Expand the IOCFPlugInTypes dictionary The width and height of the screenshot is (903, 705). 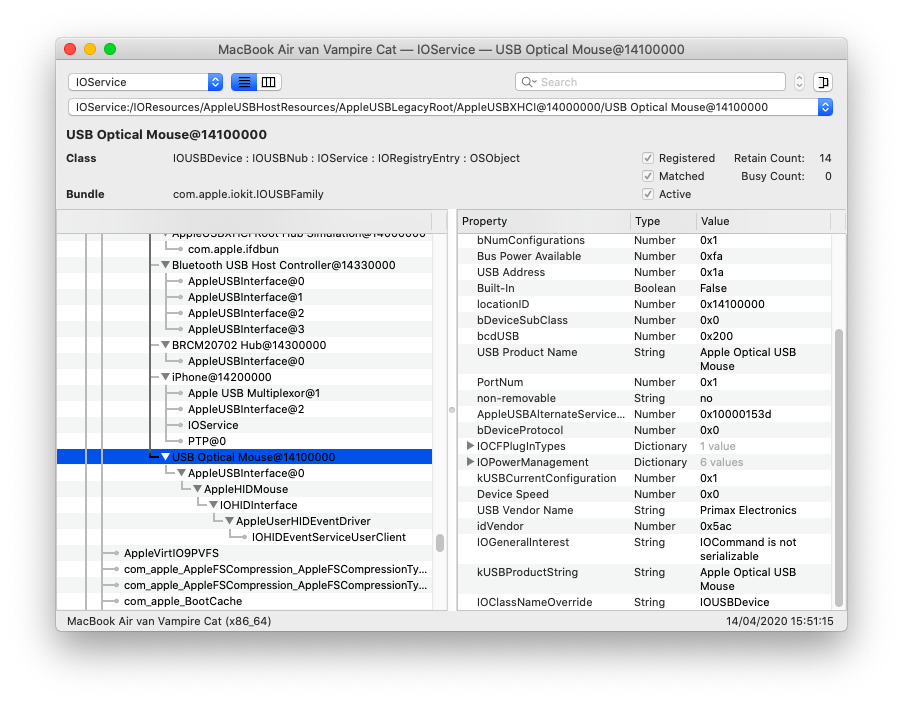pos(470,446)
